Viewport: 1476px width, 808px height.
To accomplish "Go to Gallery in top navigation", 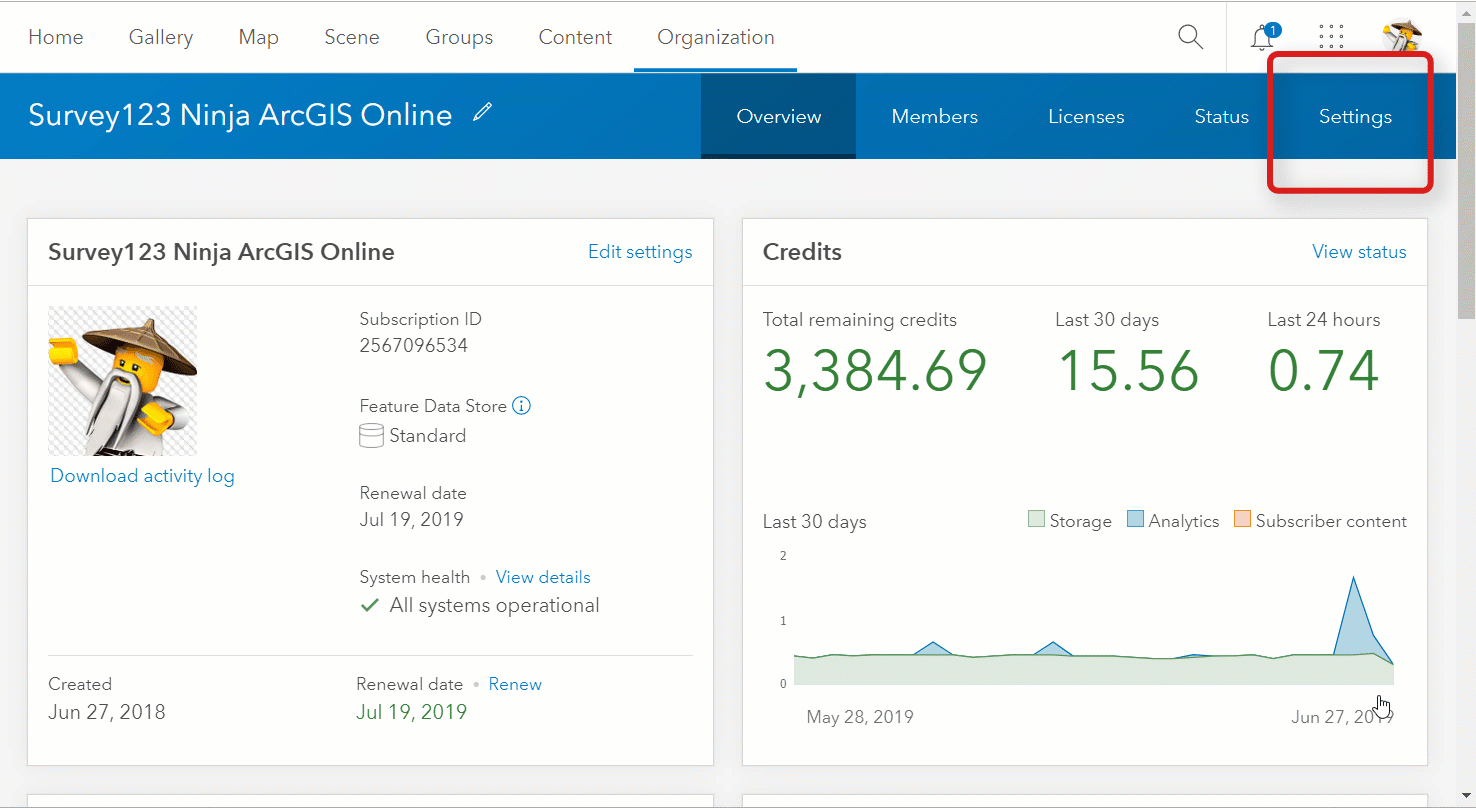I will tap(161, 37).
